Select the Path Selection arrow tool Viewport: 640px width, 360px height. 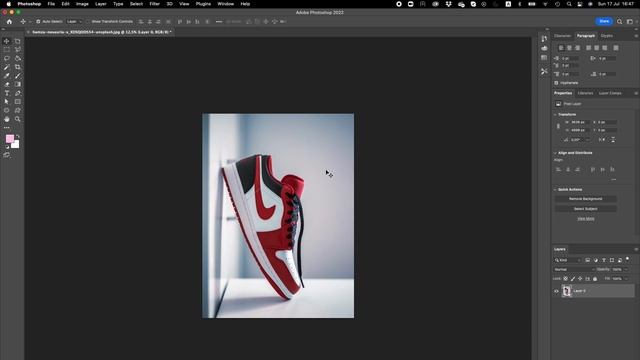coord(7,102)
